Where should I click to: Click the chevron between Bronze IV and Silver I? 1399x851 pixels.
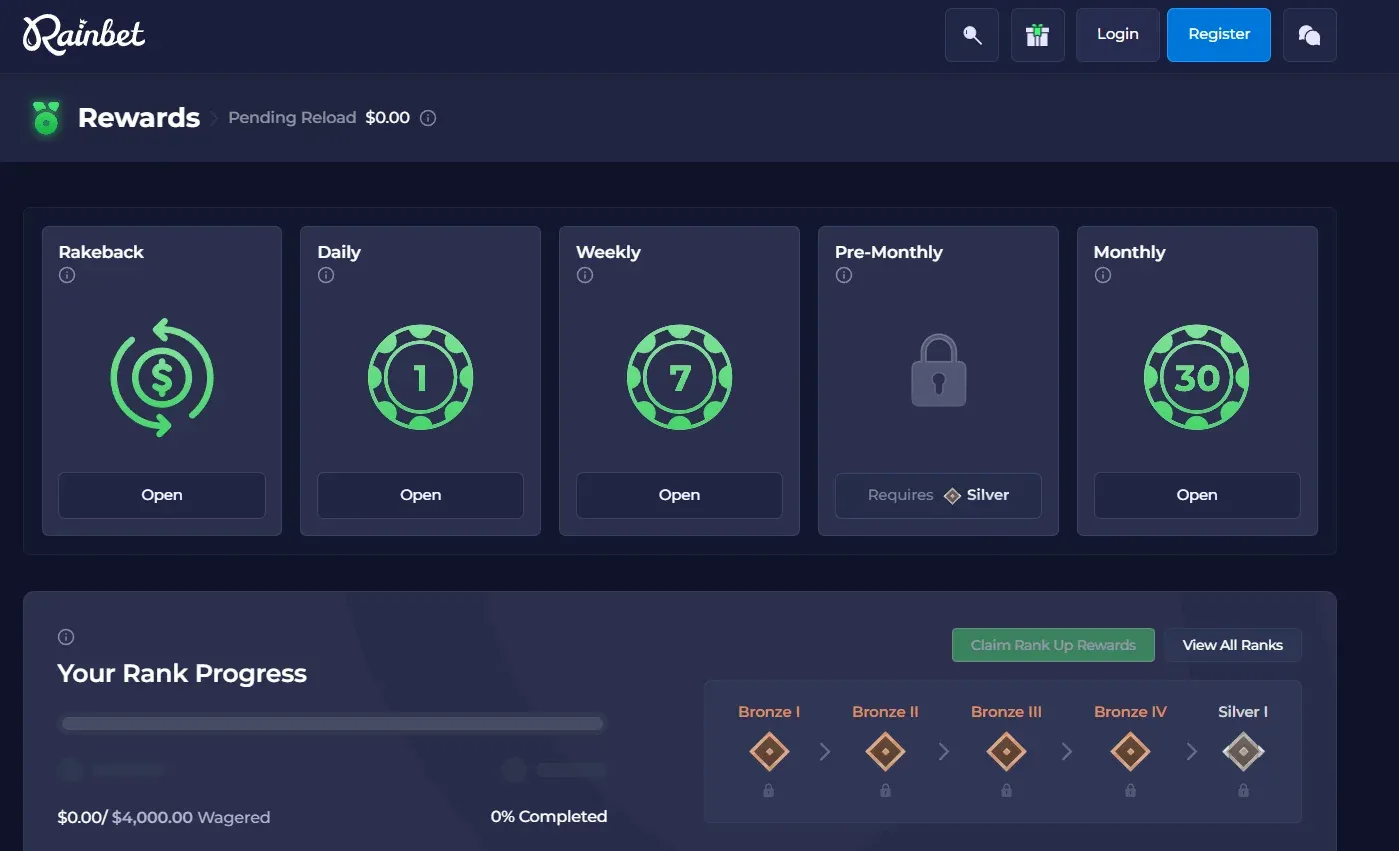tap(1190, 751)
